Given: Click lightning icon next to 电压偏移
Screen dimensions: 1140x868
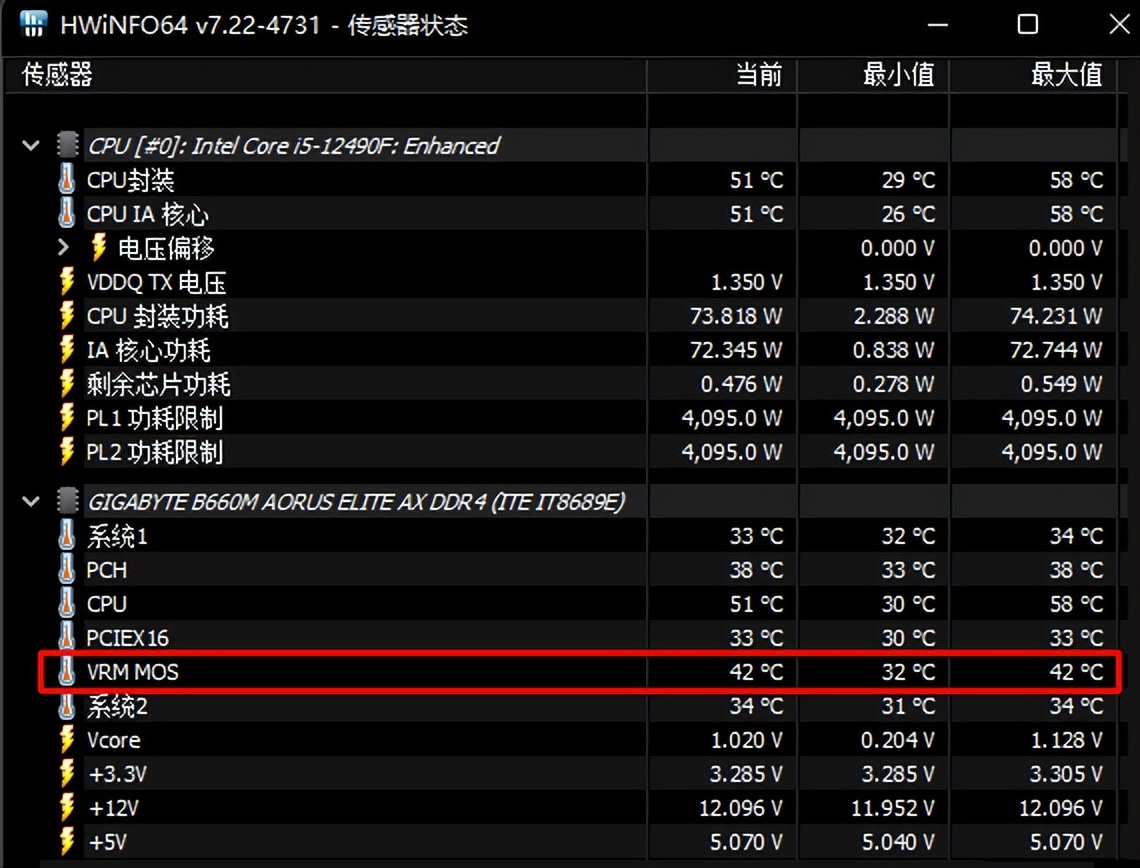Looking at the screenshot, I should 99,247.
